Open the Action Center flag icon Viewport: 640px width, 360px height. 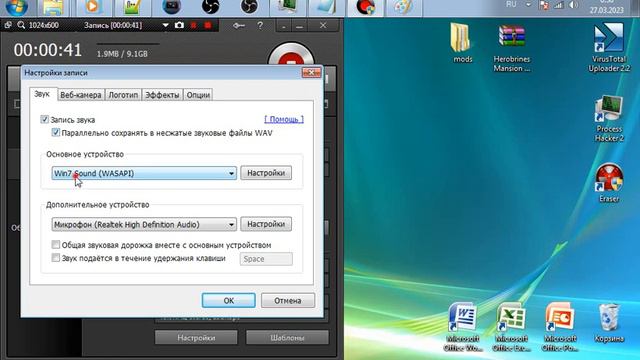pos(544,5)
